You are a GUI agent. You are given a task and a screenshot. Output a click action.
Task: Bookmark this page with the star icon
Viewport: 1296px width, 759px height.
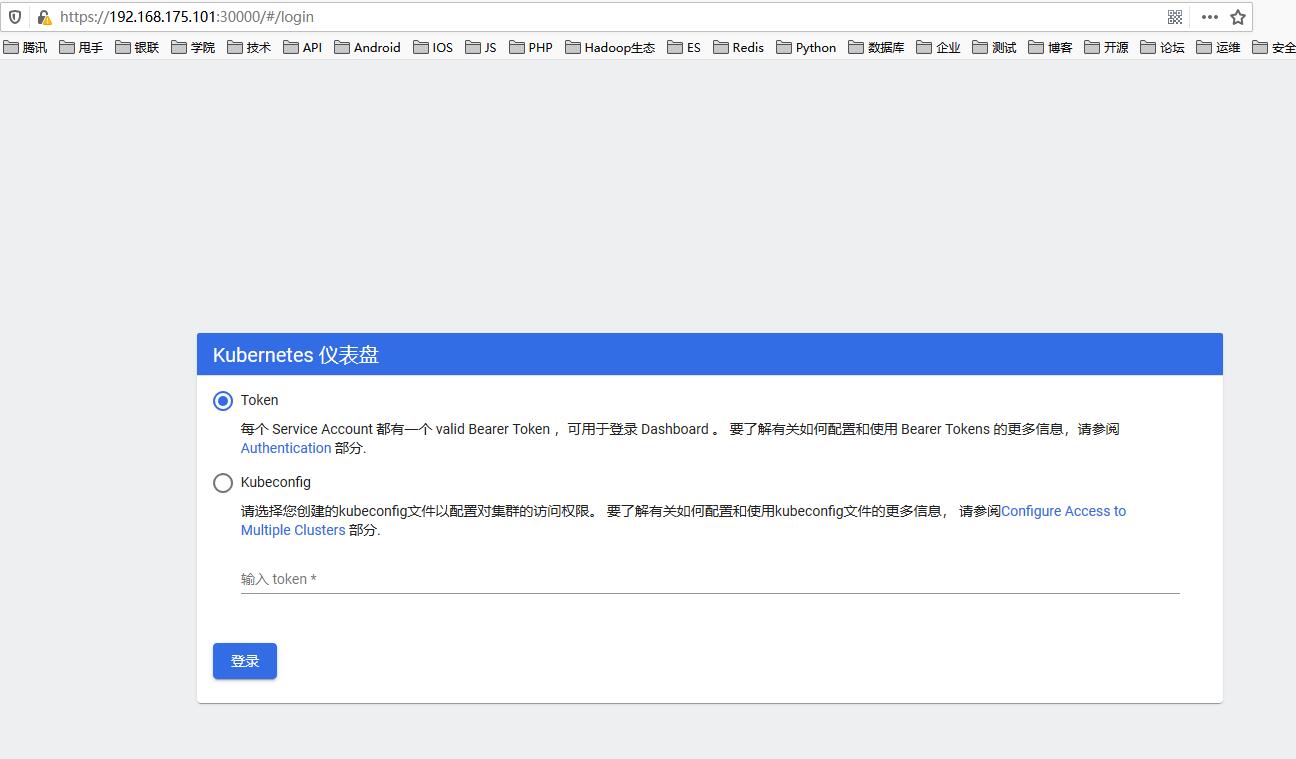click(1238, 17)
